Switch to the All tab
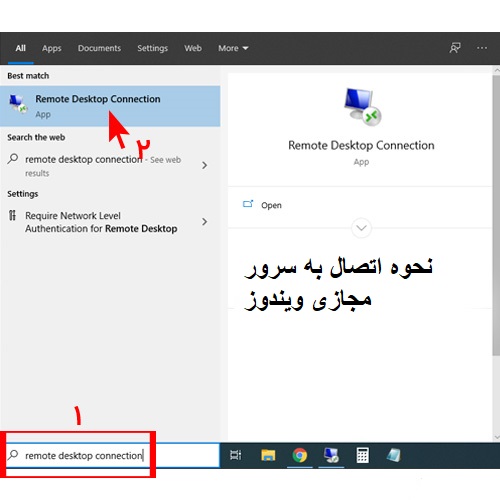Image resolution: width=500 pixels, height=500 pixels. [20, 48]
